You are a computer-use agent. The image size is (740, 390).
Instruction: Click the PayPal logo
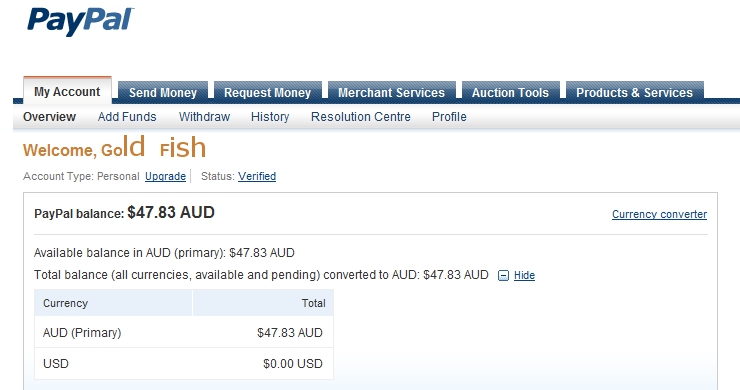coord(81,22)
